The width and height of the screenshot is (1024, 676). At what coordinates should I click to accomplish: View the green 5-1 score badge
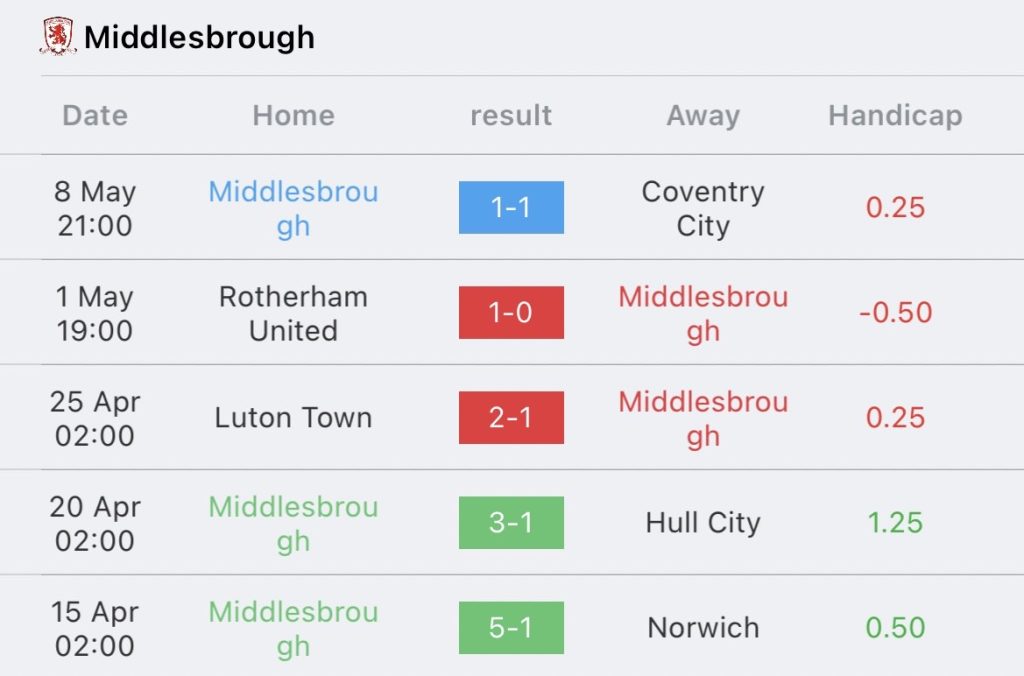pyautogui.click(x=511, y=628)
